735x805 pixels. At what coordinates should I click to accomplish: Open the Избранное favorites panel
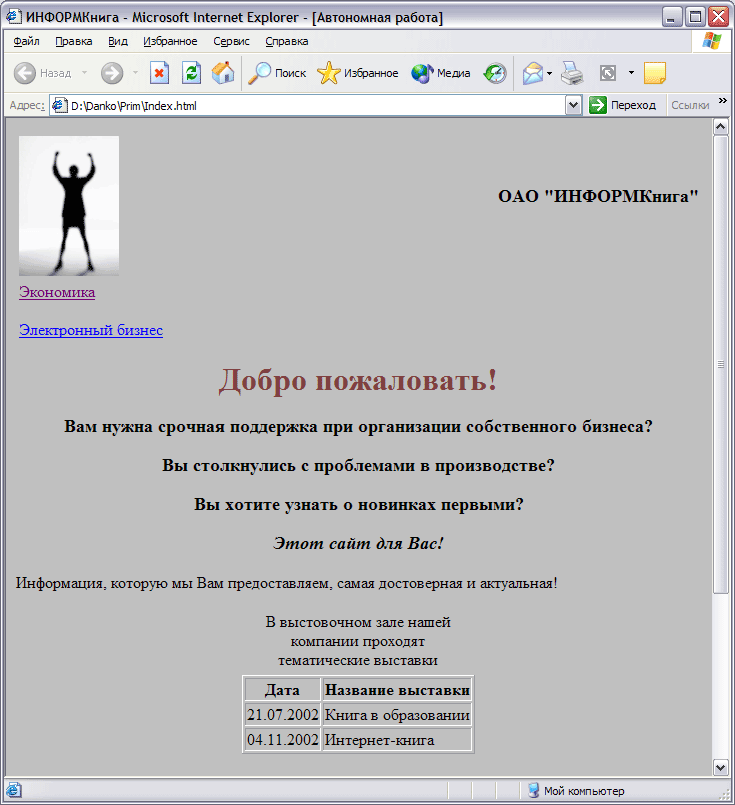click(357, 73)
